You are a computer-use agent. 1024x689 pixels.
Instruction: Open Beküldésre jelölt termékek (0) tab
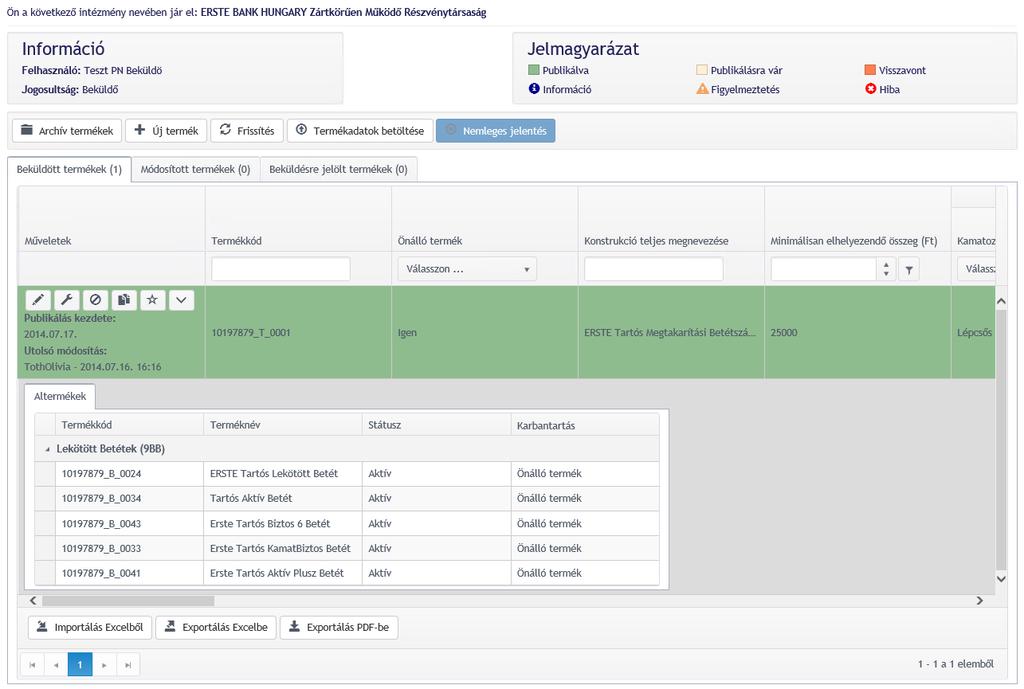[338, 169]
